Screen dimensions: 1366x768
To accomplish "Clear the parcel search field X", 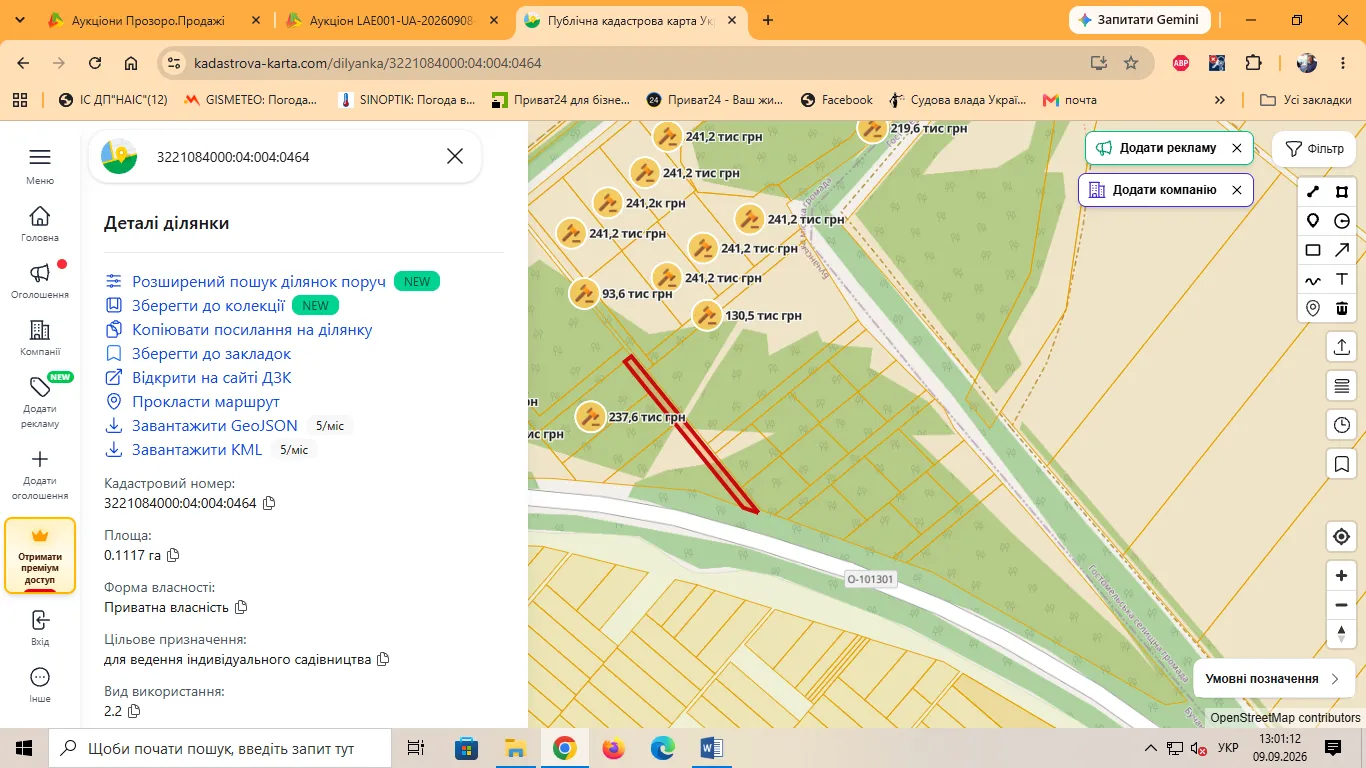I will [455, 156].
